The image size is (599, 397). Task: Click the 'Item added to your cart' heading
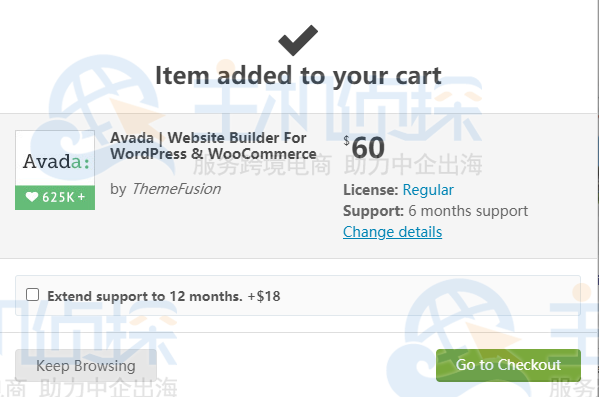298,76
